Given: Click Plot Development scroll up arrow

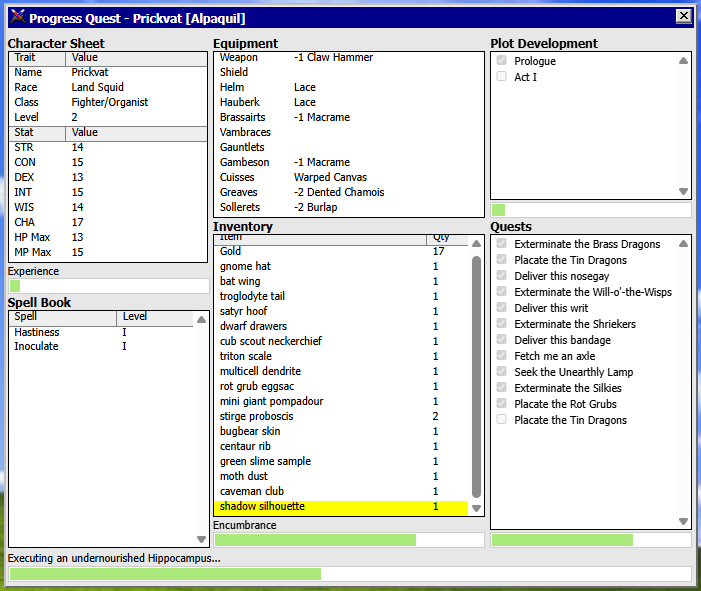Looking at the screenshot, I should 683,61.
